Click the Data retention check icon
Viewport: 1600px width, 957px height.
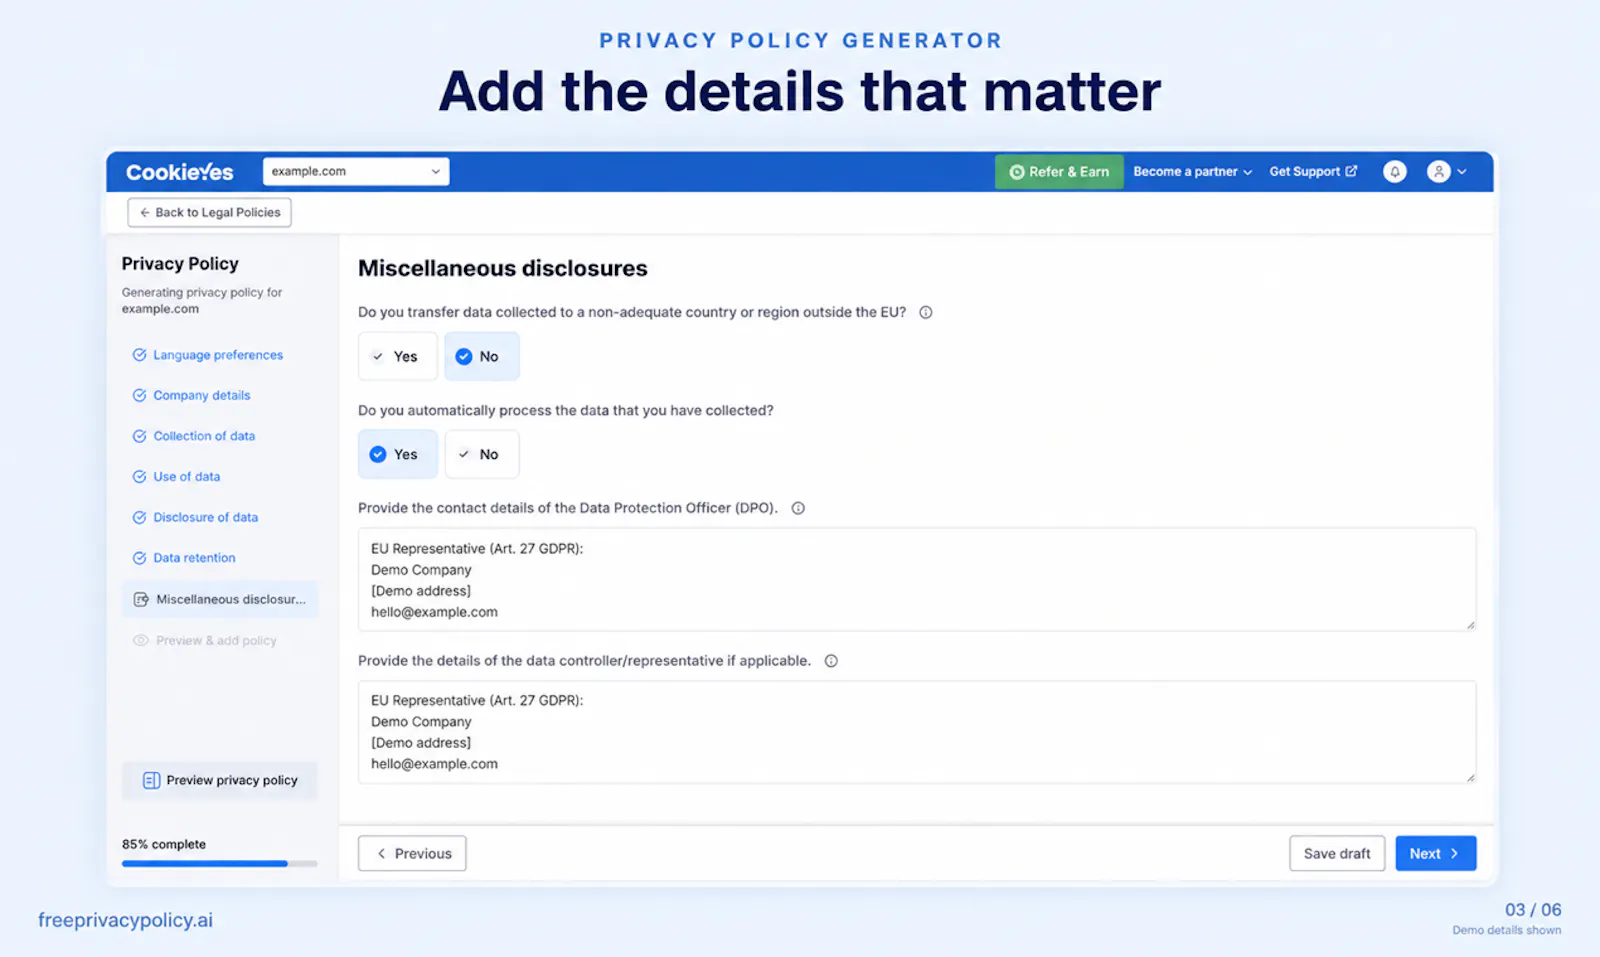pyautogui.click(x=140, y=558)
